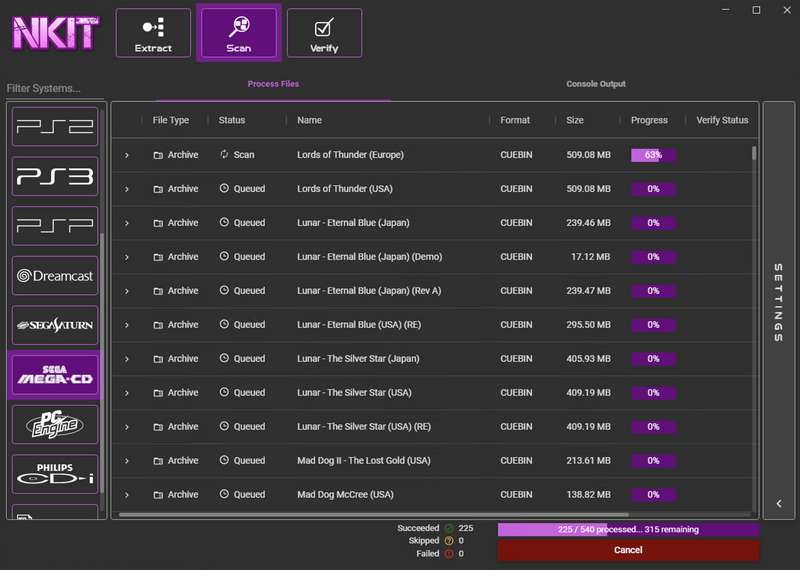Click the file list horizontal scrollbar
This screenshot has height=570, width=800.
[x=373, y=515]
